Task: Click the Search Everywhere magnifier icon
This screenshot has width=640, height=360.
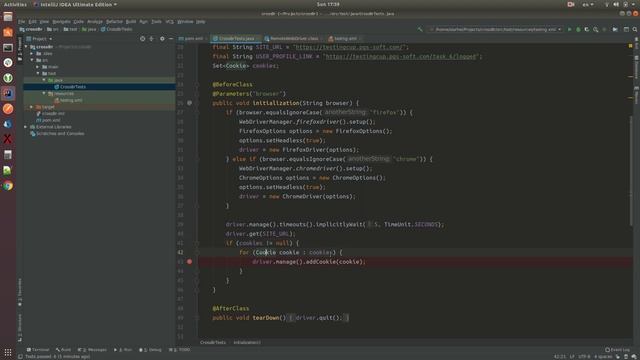Action: click(x=635, y=29)
